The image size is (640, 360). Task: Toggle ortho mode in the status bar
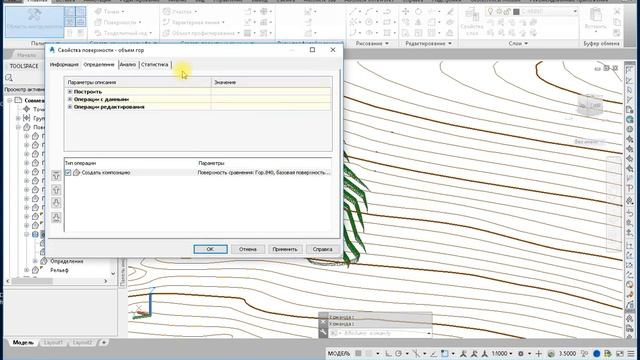pos(388,353)
